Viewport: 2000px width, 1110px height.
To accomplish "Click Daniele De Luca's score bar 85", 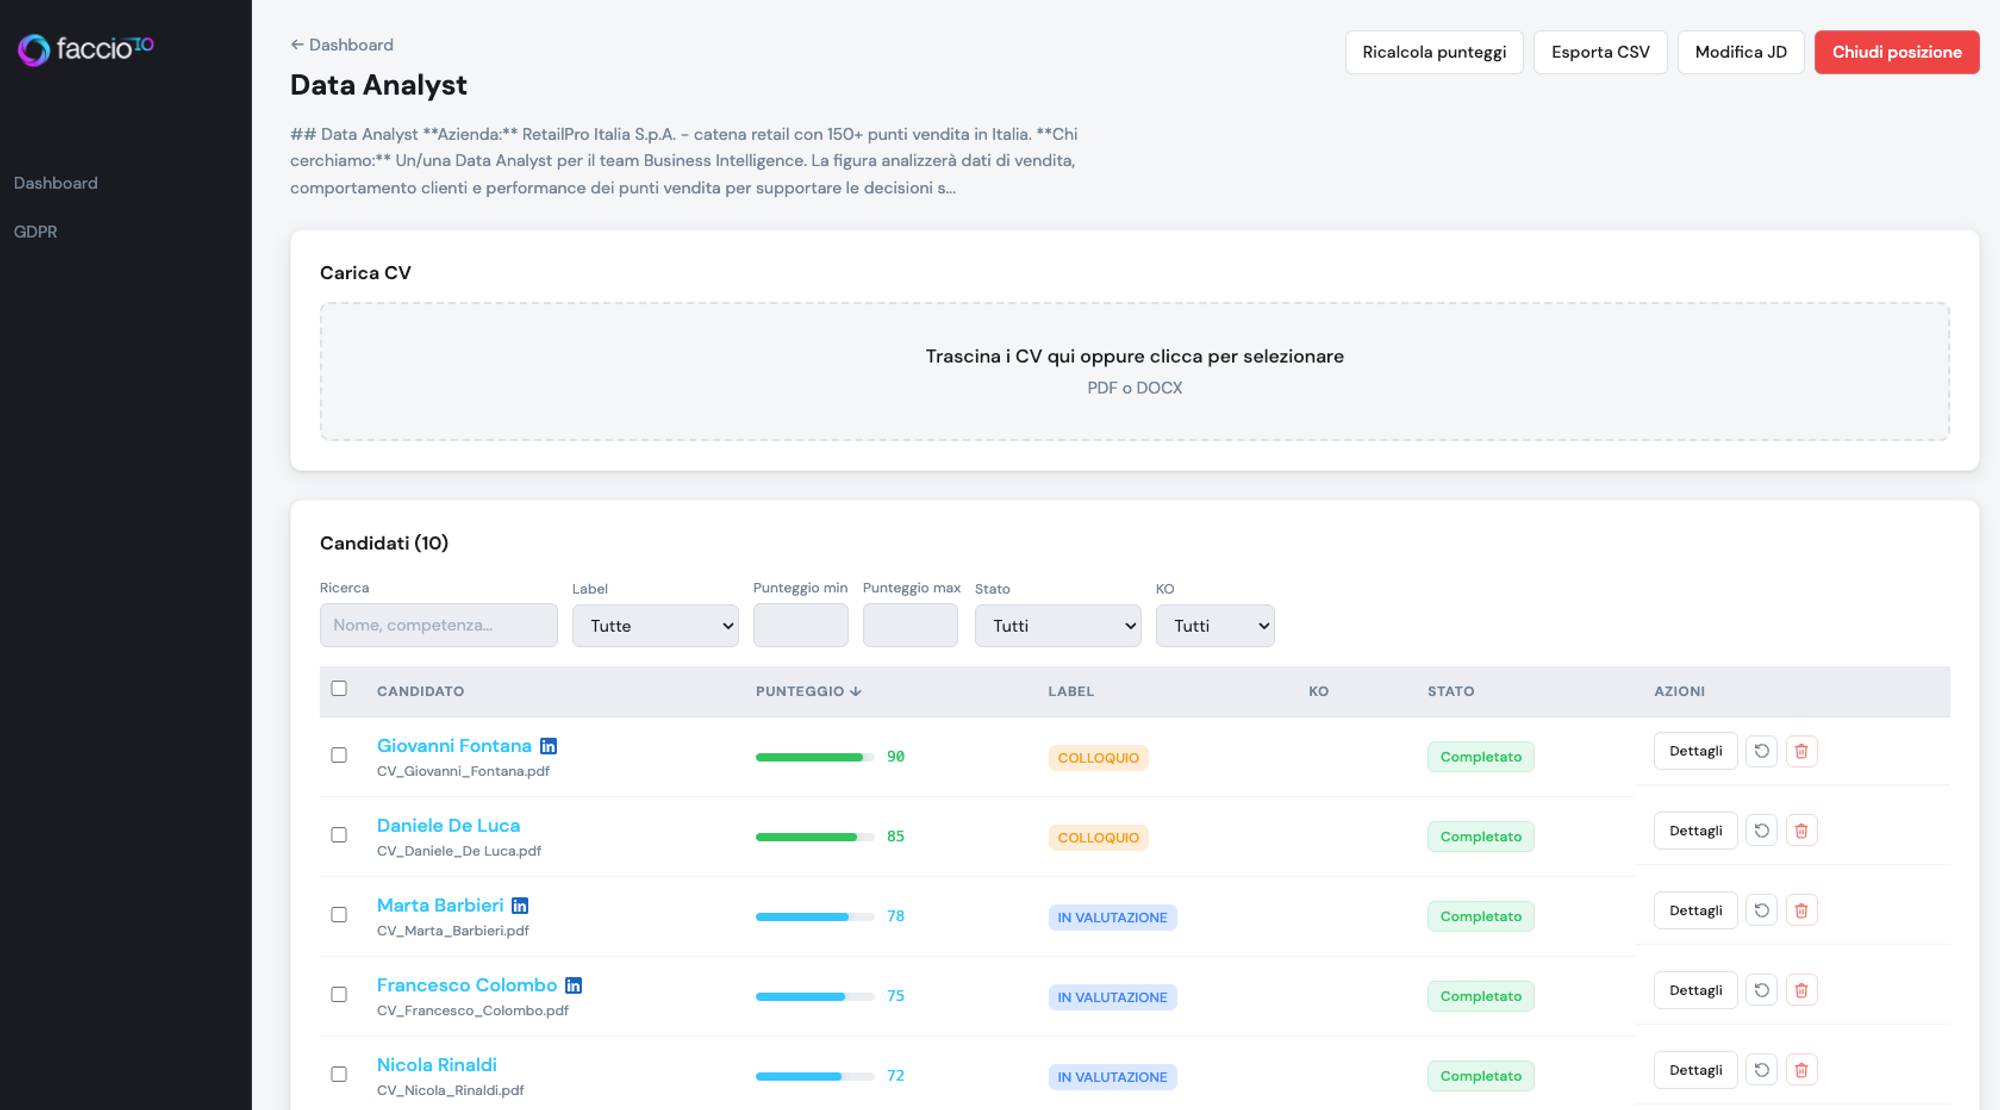I will pos(815,838).
